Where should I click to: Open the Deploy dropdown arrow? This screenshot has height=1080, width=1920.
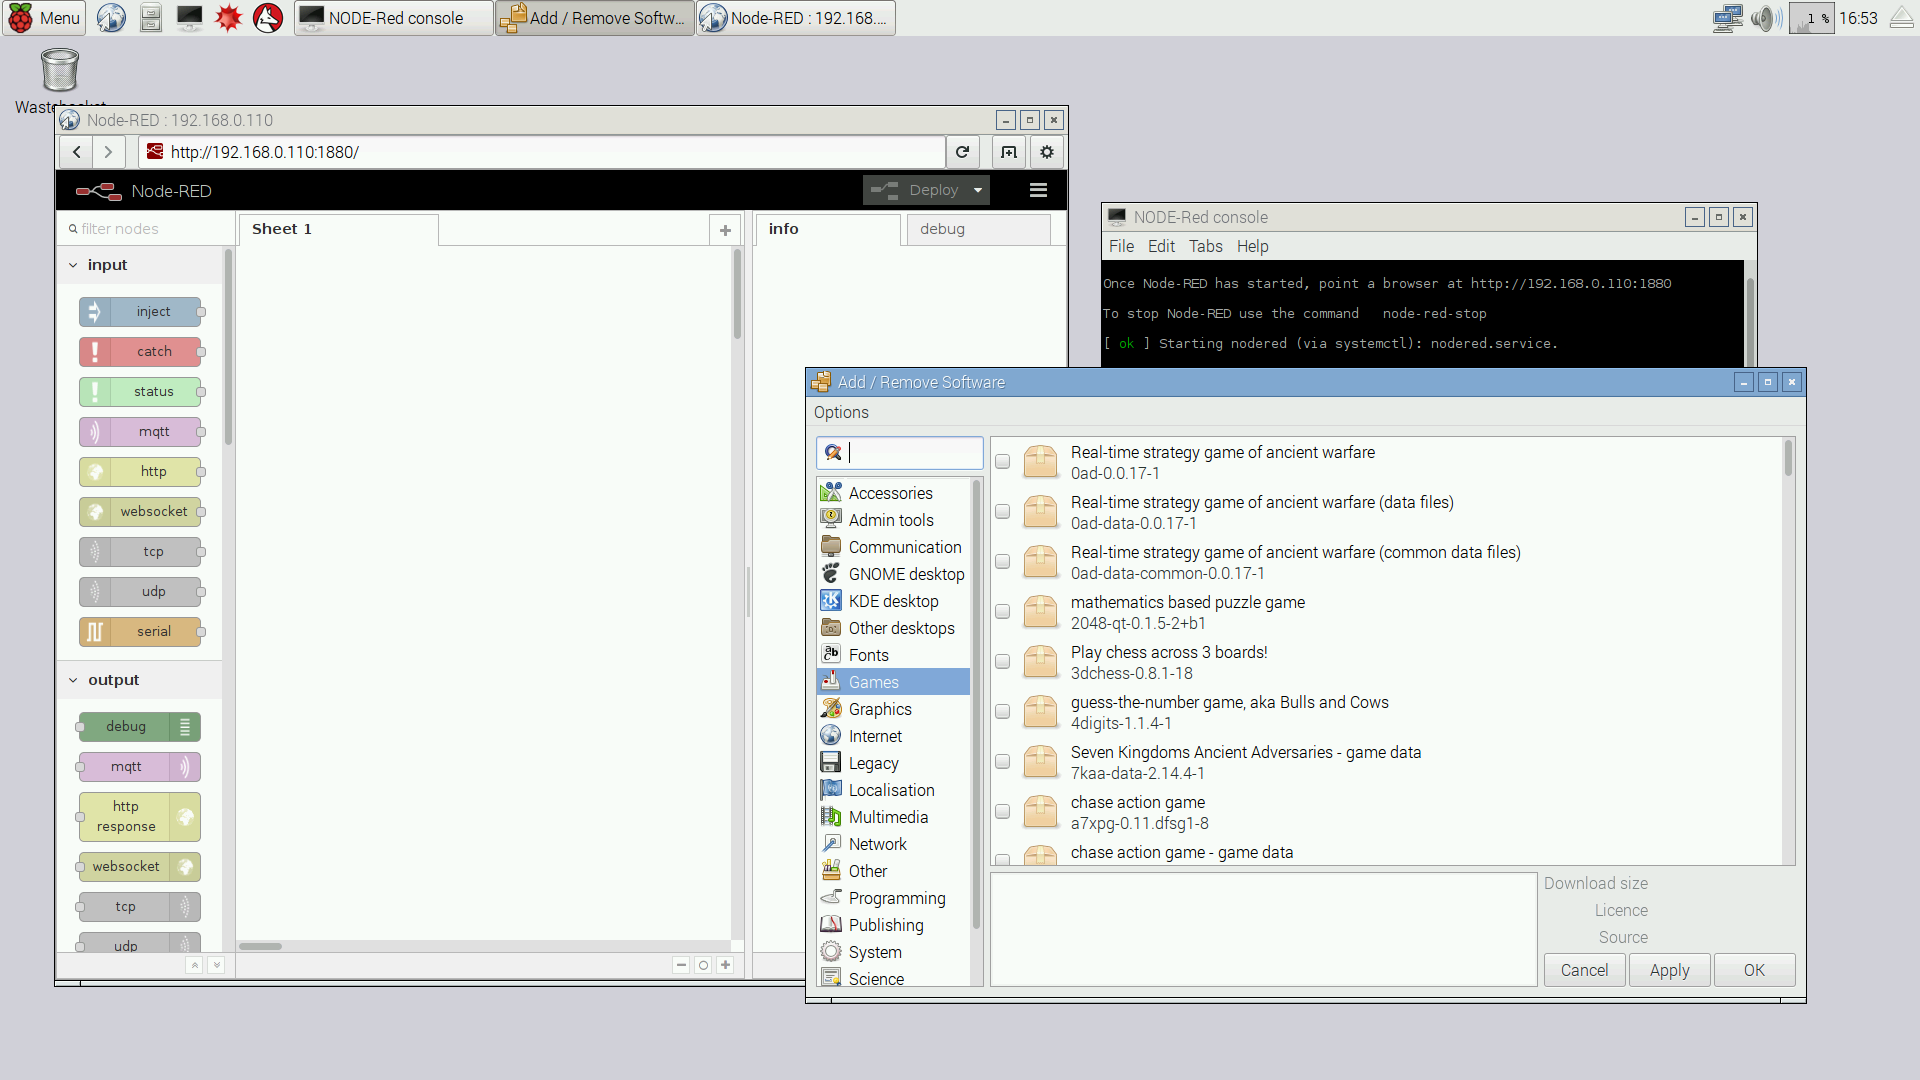pos(977,190)
